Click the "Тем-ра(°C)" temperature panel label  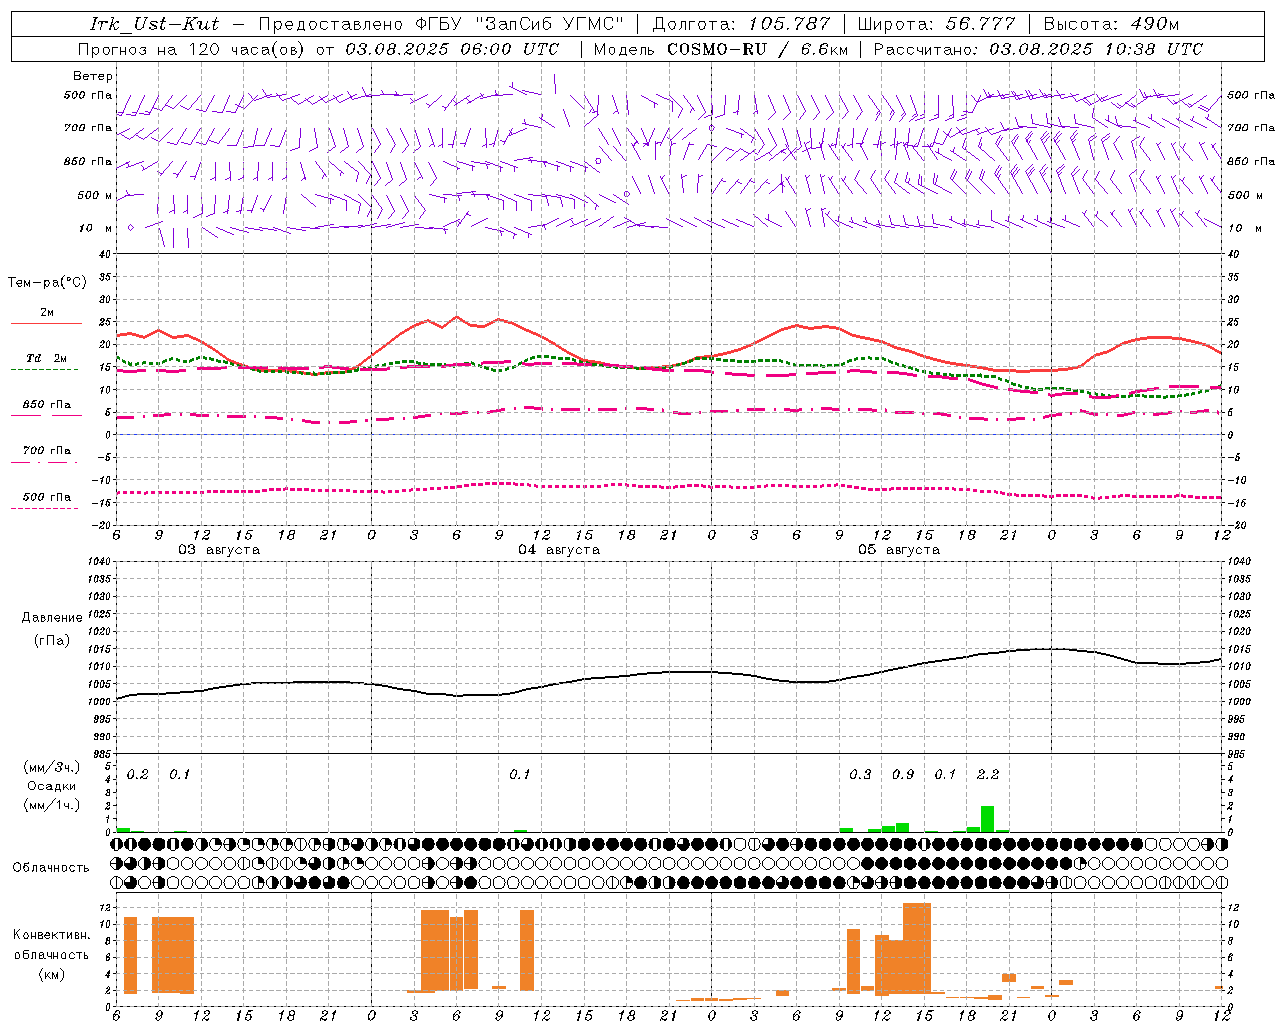(x=47, y=283)
